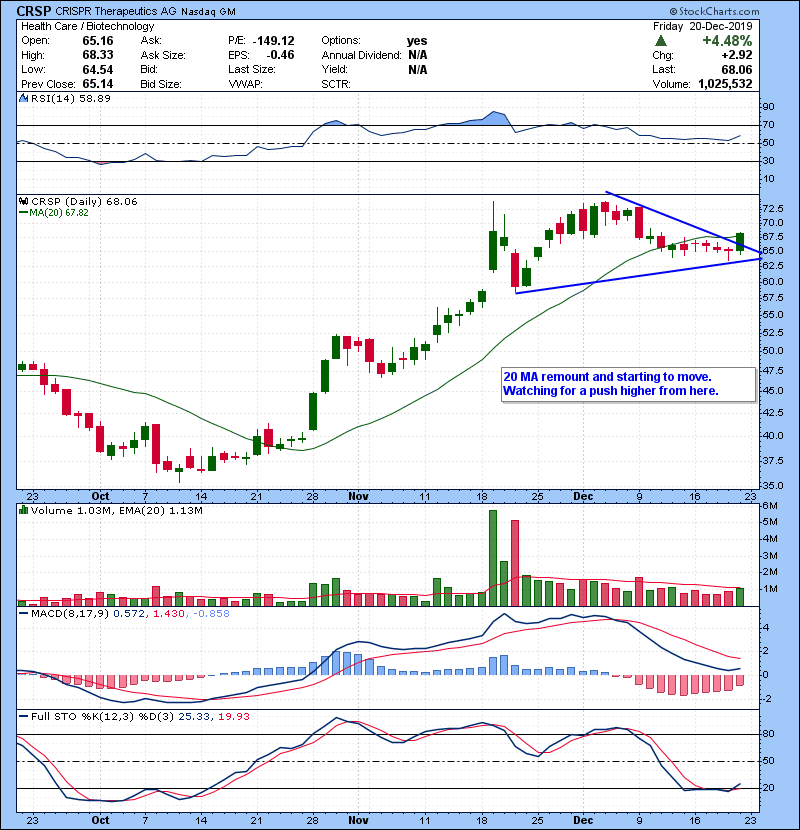Click the MACD(8,17,9) indicator label

(x=70, y=614)
